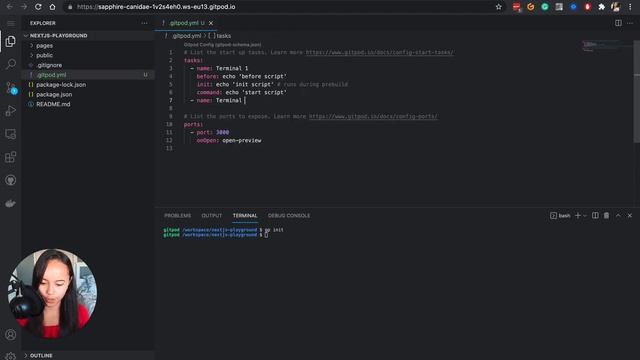Switch to the Output tab

[212, 216]
